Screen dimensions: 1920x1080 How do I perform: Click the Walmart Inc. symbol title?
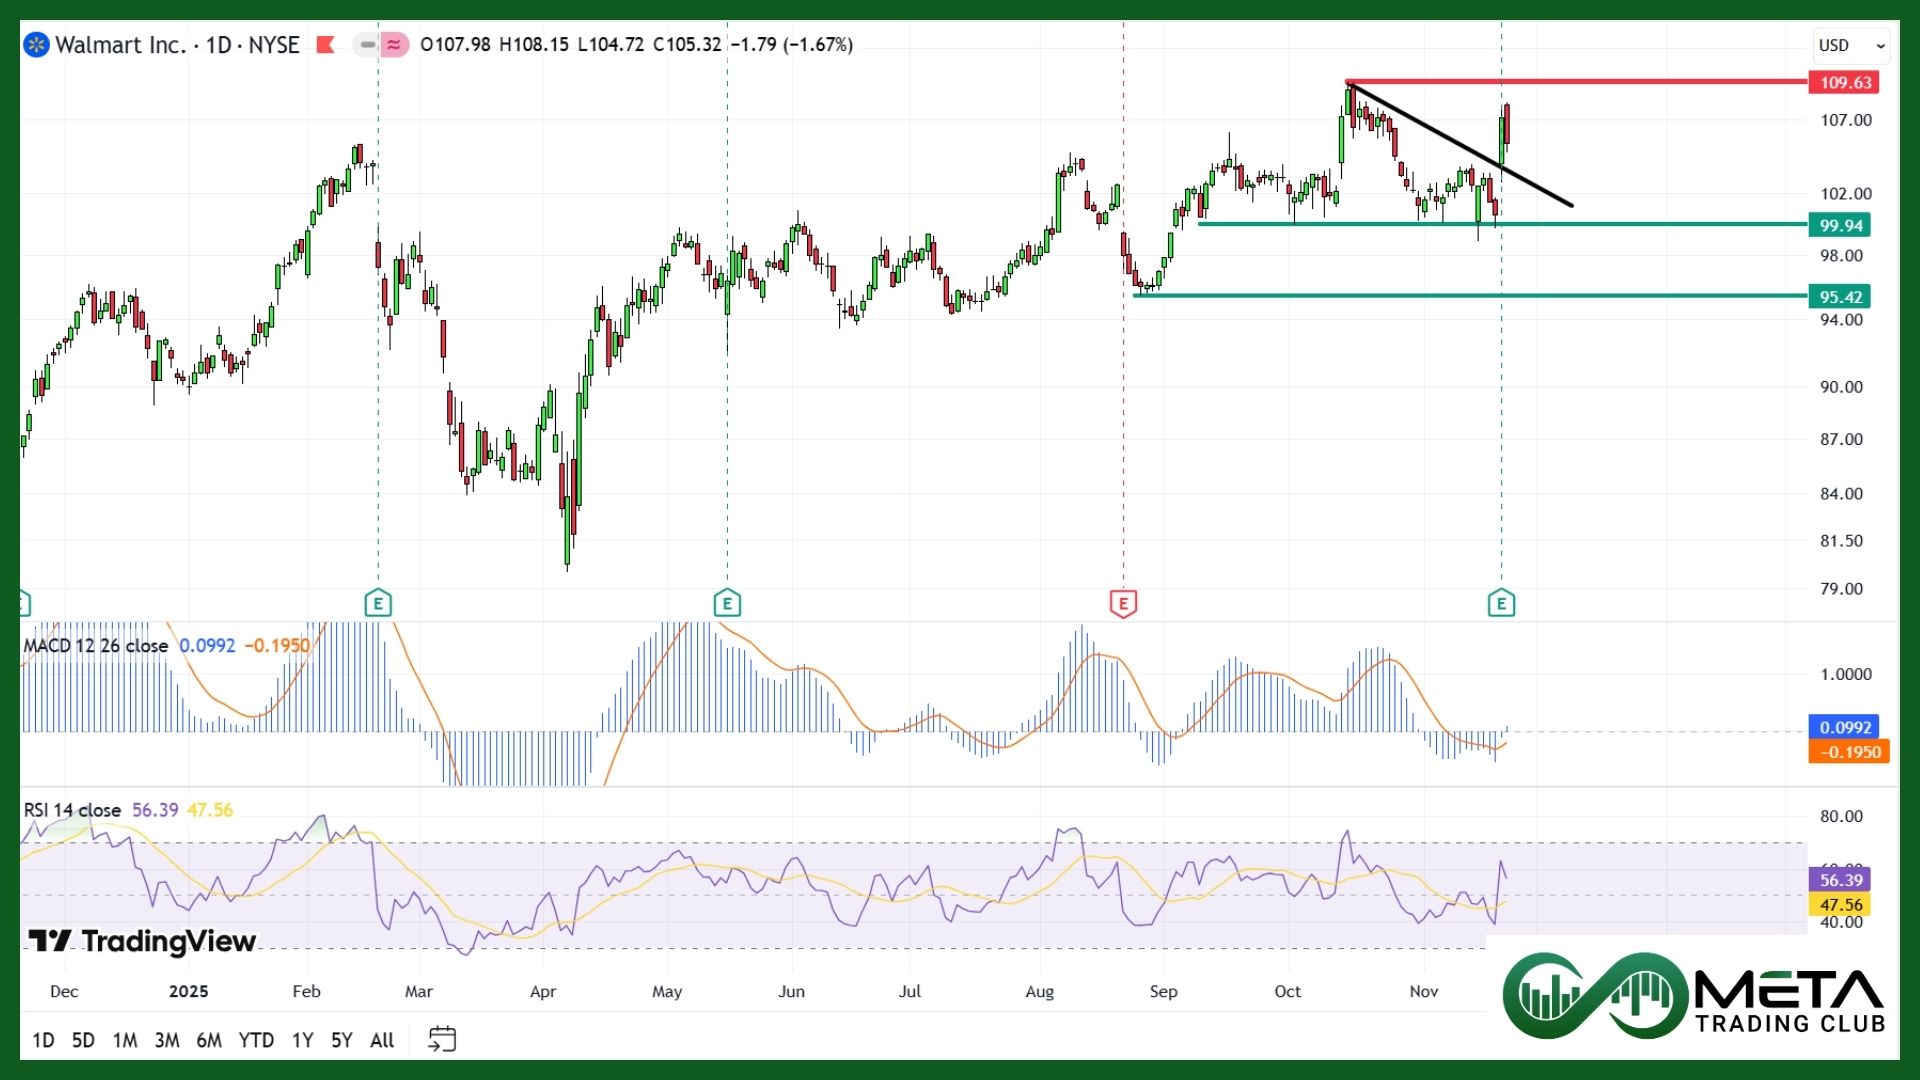[120, 45]
